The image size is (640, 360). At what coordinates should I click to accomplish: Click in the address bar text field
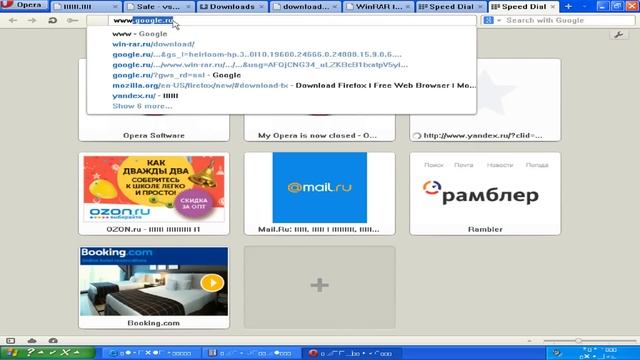tap(292, 20)
